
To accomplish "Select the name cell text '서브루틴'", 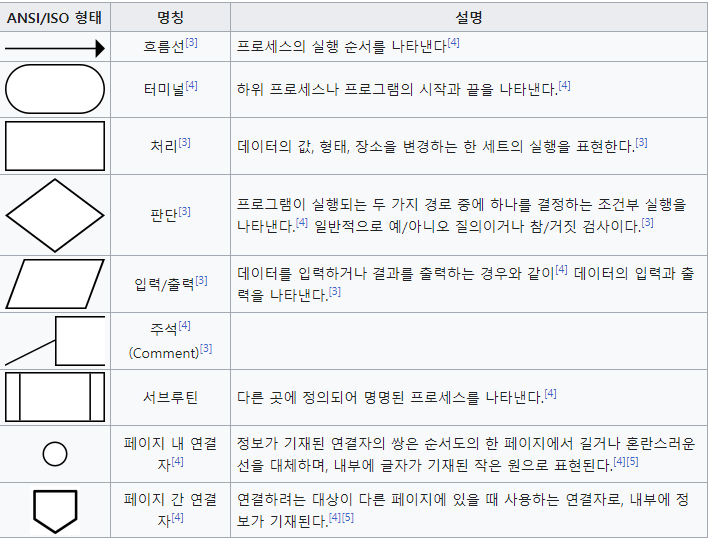I will [170, 397].
